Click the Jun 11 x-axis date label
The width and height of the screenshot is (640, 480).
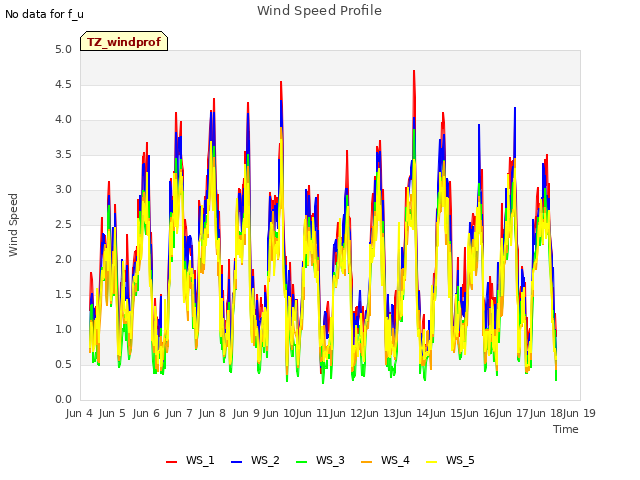312,413
